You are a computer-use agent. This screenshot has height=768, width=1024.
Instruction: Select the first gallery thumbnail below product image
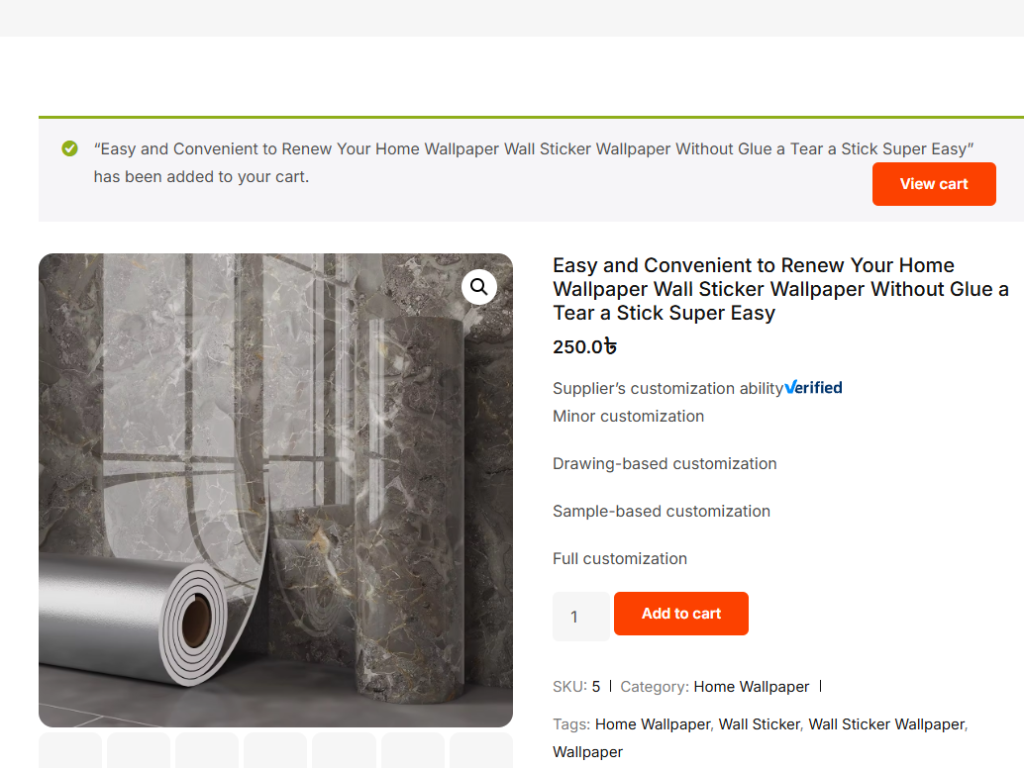coord(70,751)
